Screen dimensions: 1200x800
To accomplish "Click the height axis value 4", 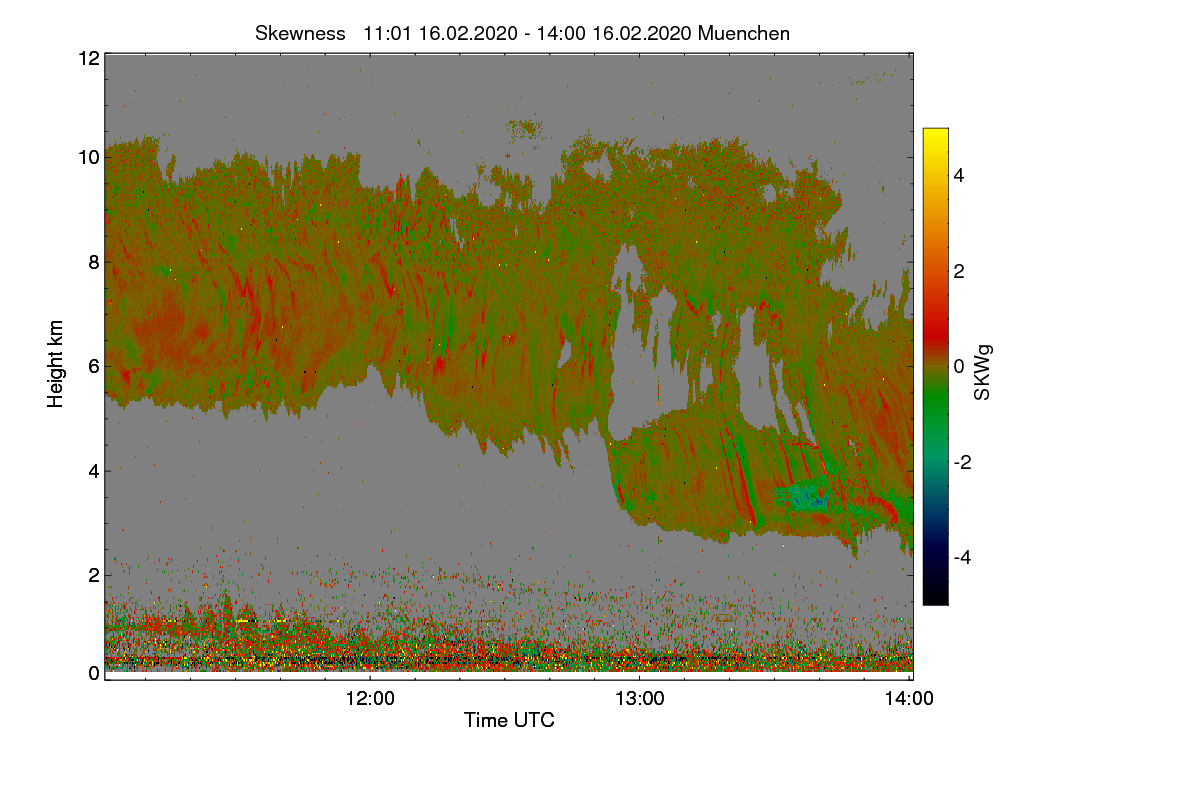I will pyautogui.click(x=93, y=470).
